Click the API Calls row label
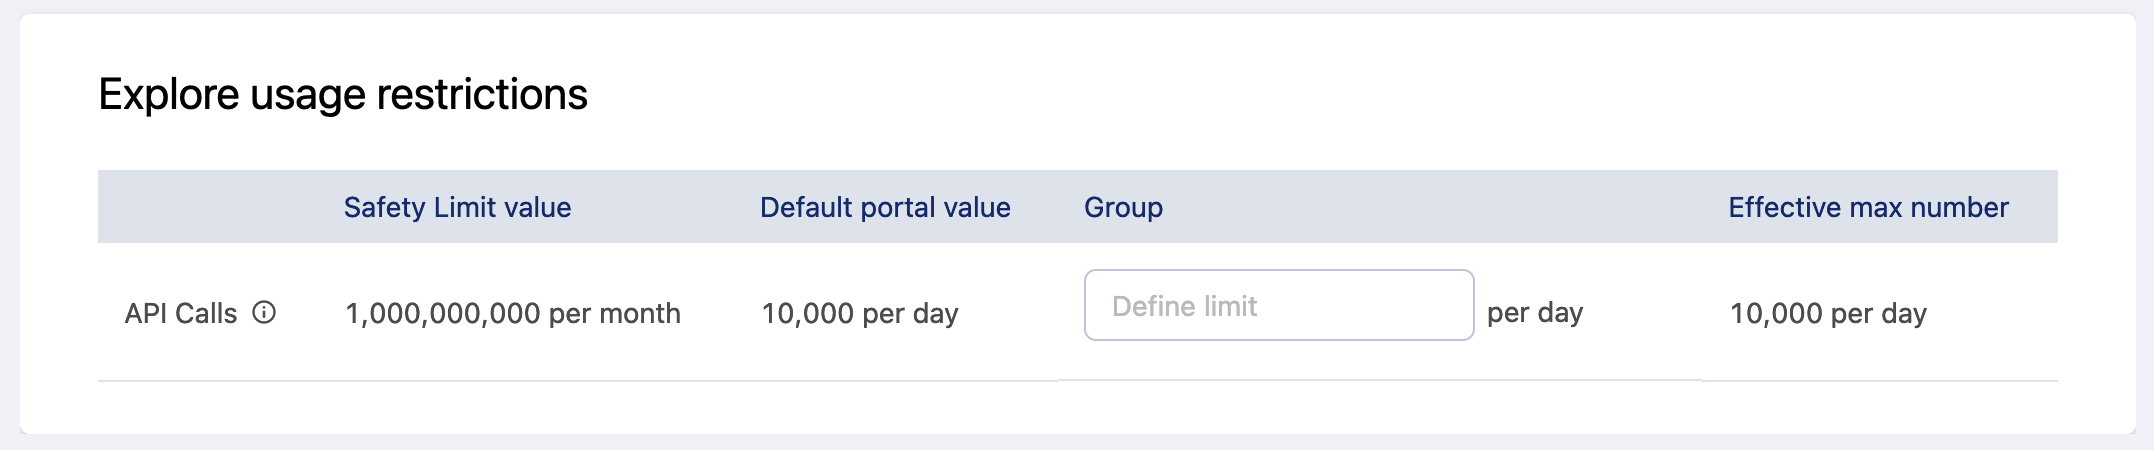 (181, 314)
